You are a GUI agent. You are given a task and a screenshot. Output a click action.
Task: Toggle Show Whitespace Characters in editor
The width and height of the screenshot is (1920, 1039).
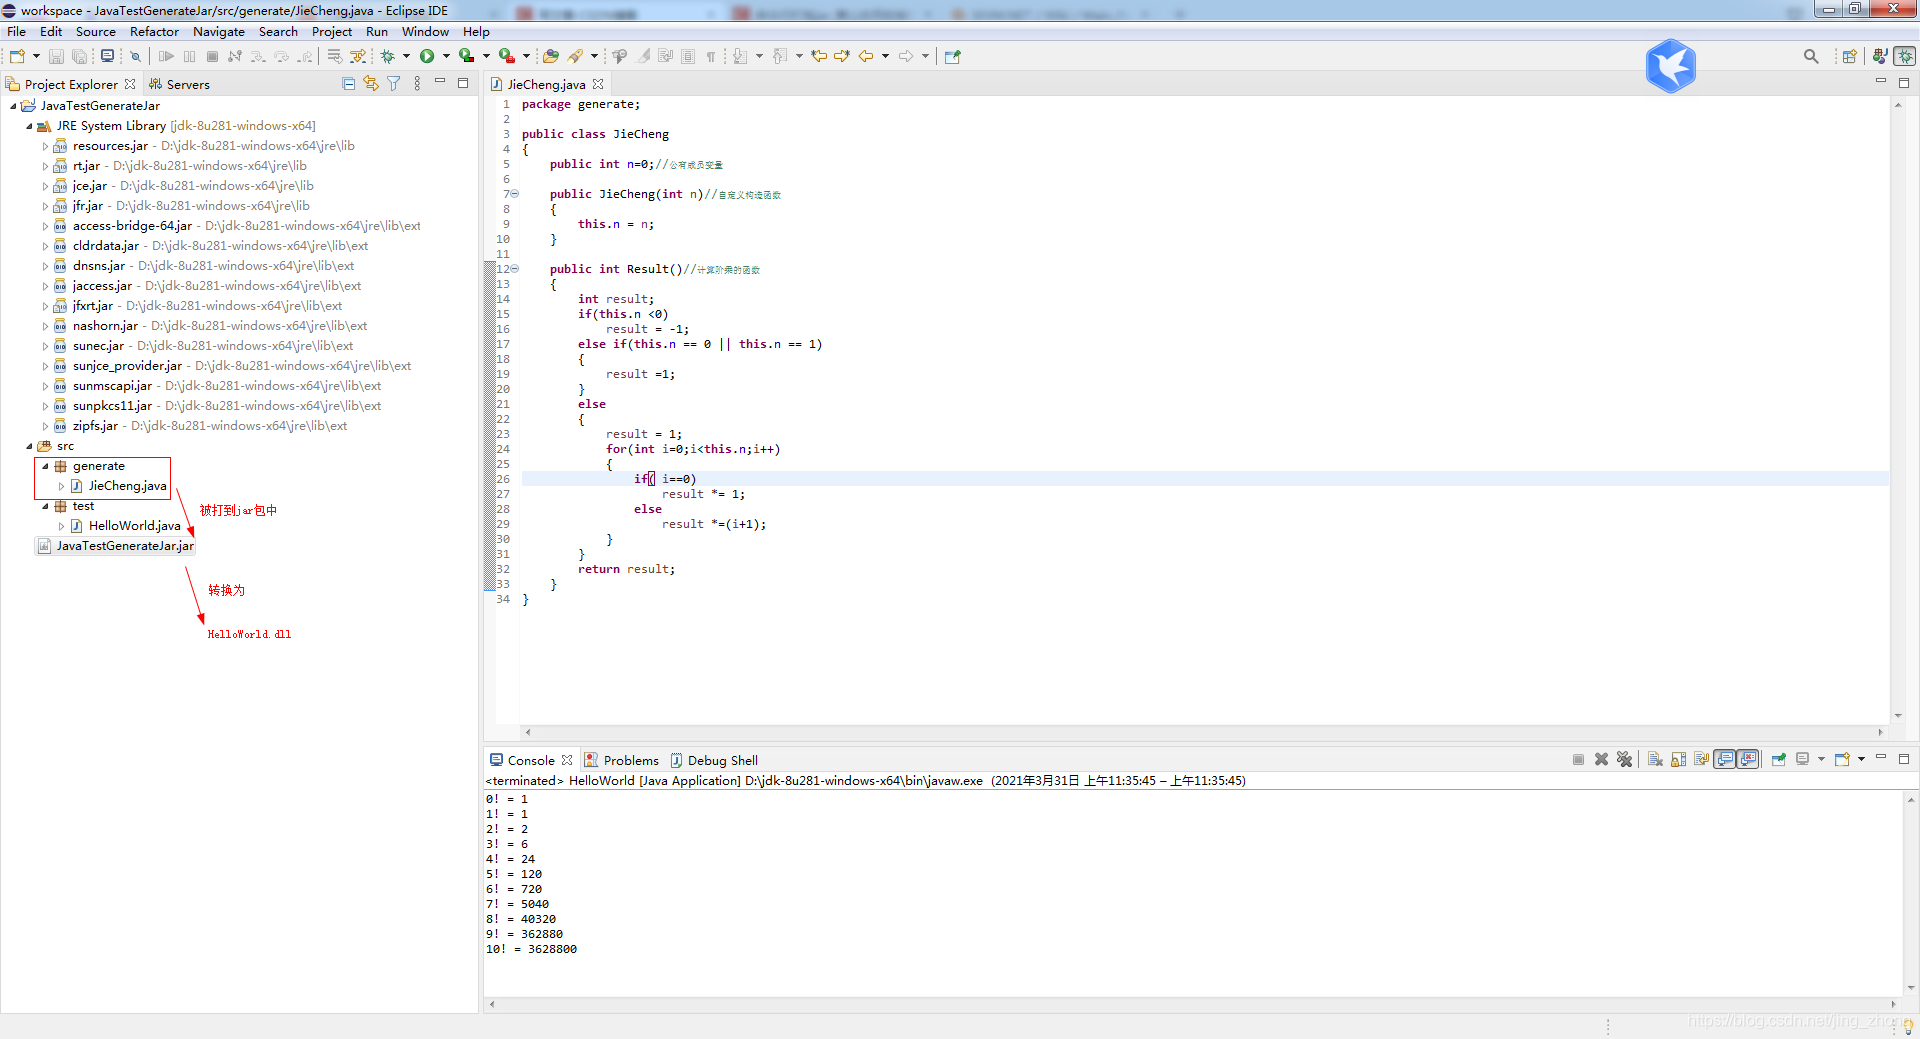click(x=711, y=57)
